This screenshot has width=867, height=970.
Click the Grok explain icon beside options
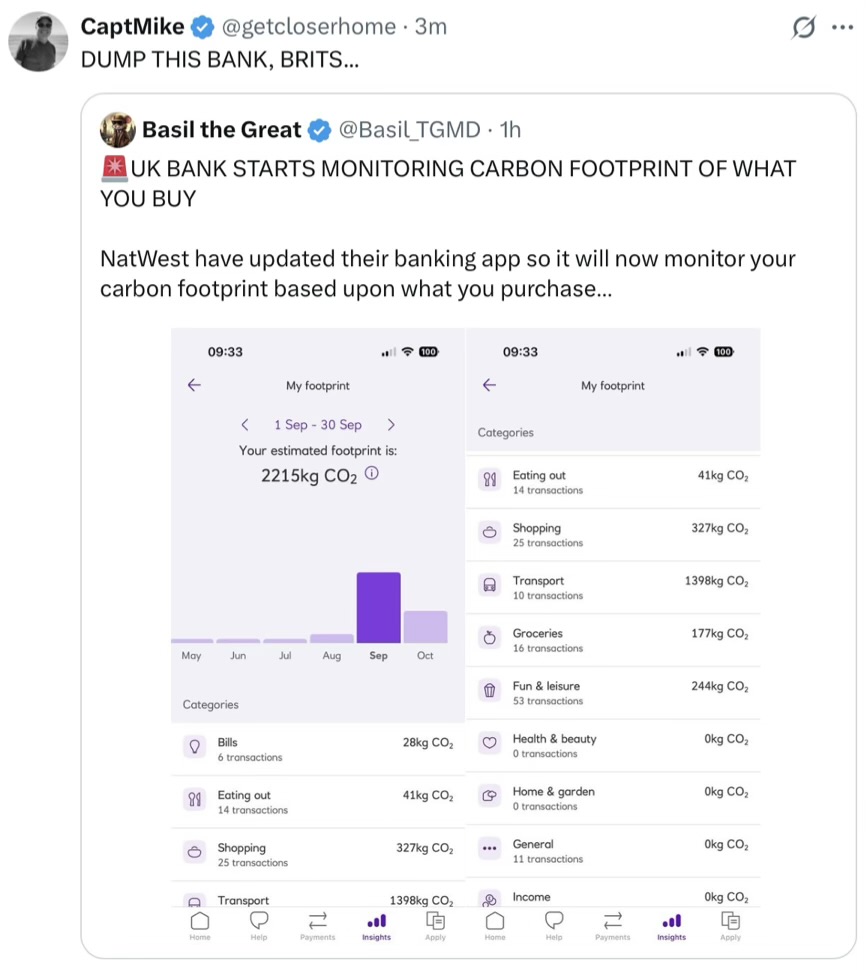(x=804, y=28)
